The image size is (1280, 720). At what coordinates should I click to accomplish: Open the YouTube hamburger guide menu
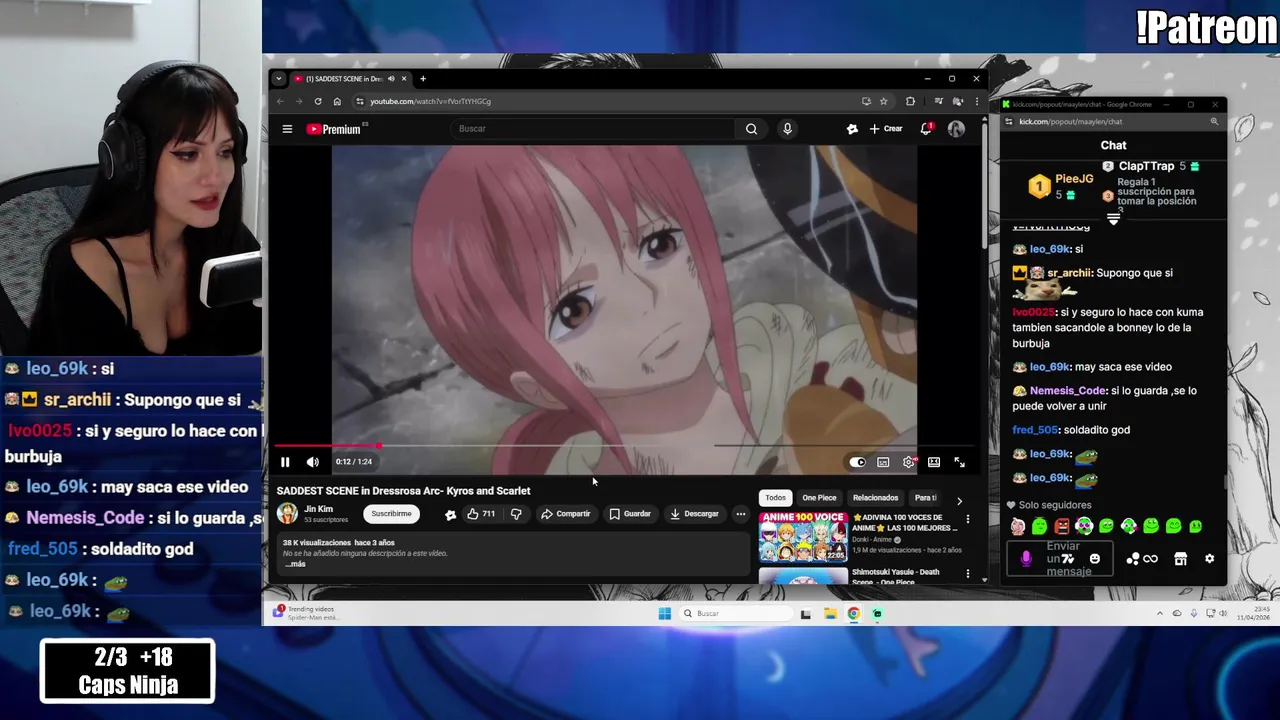287,129
